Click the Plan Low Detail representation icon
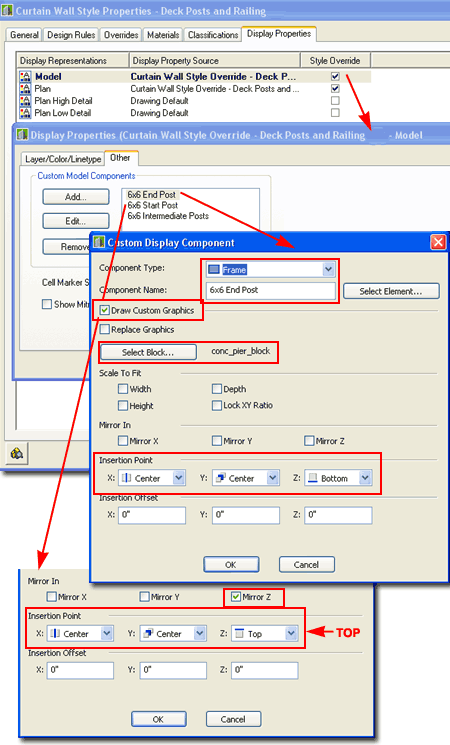Viewport: 450px width, 745px height. (25, 113)
